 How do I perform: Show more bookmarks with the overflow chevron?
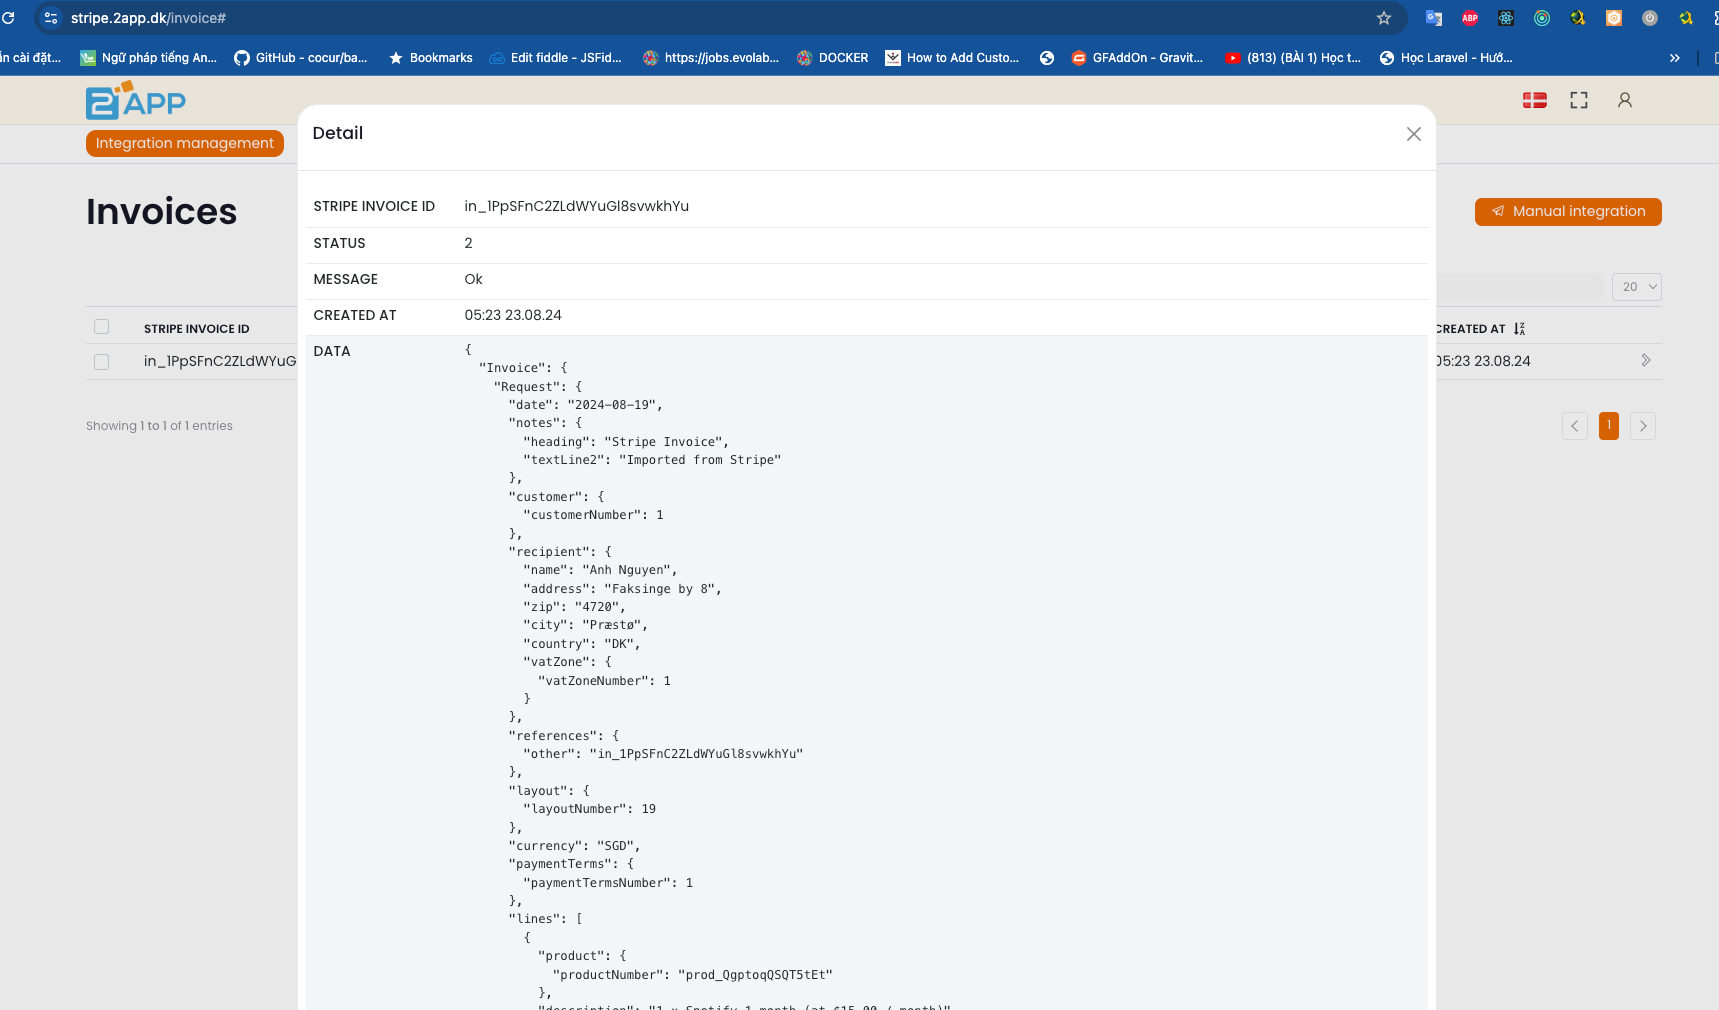(1674, 58)
